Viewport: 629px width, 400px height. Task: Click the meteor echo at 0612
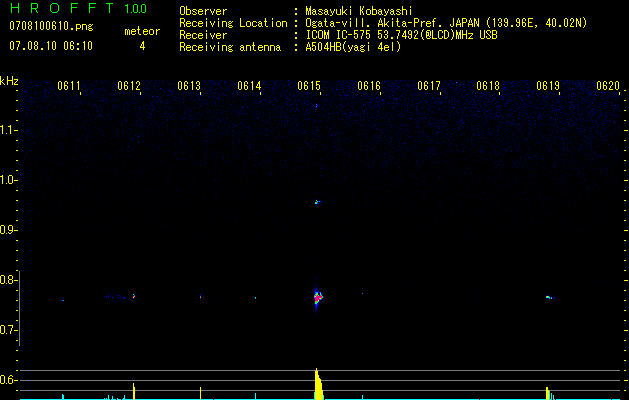tap(134, 296)
